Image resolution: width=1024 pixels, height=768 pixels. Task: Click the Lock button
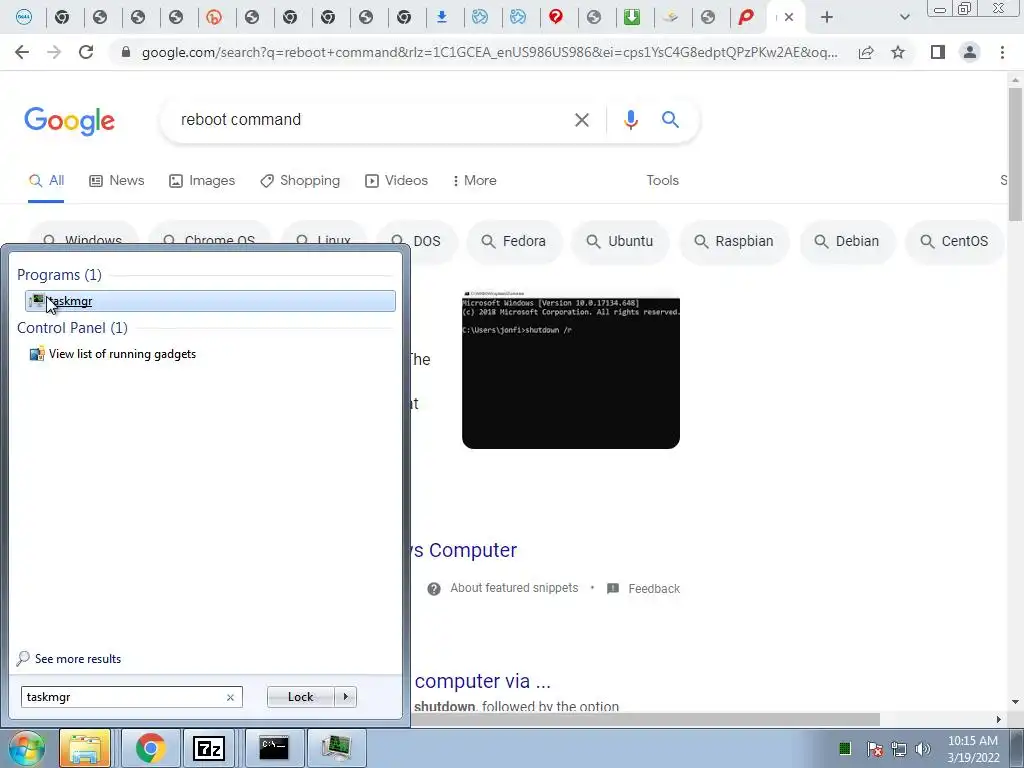point(300,697)
